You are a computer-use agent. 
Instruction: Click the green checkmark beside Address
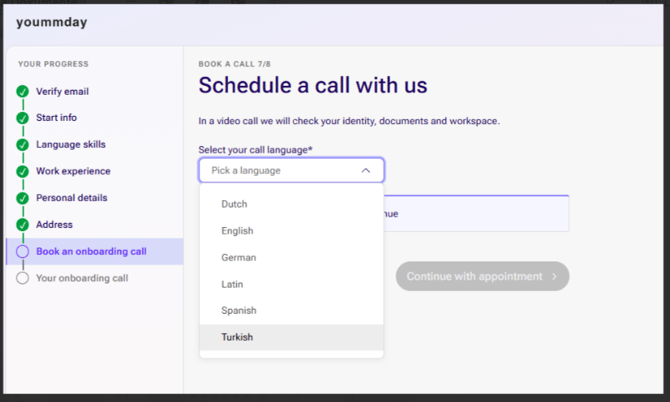point(22,225)
